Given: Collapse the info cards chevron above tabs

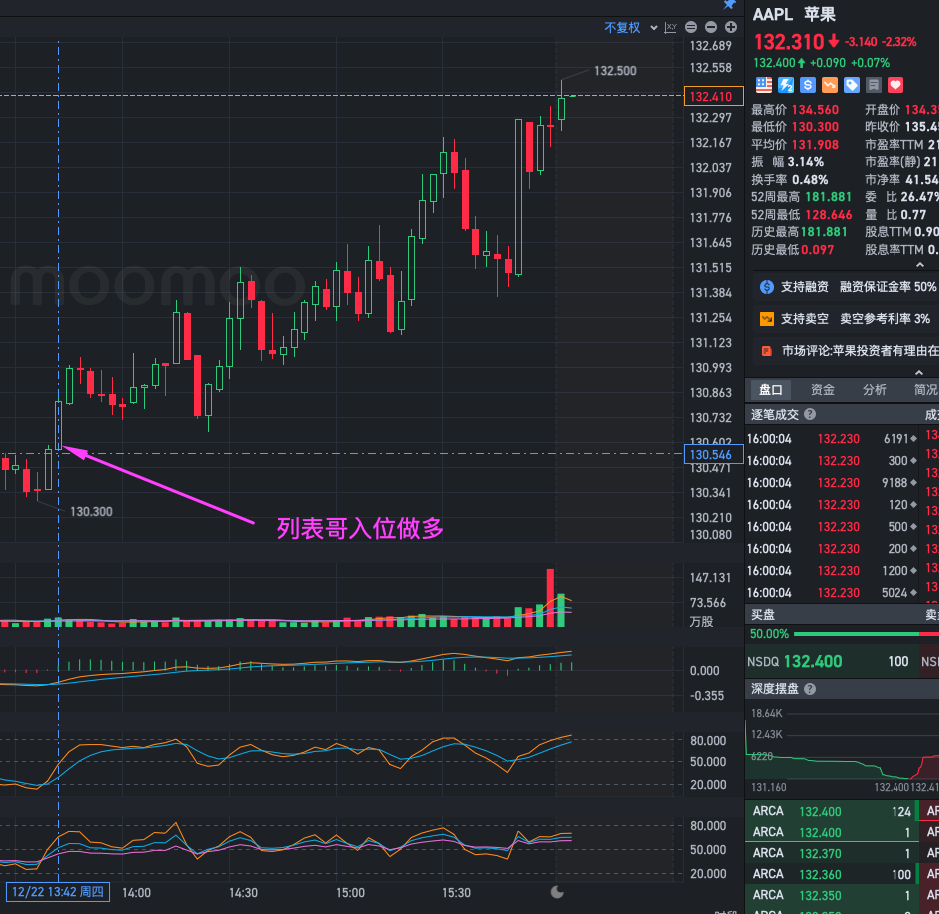Looking at the screenshot, I should (x=919, y=373).
